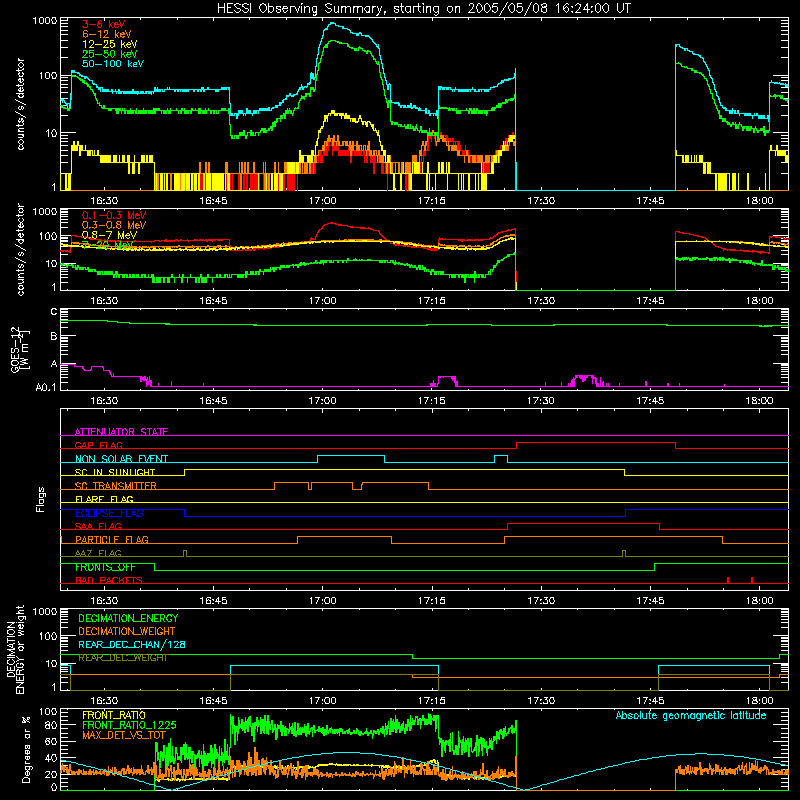
Task: Click the 18:00 tick under the decimation panel
Action: [x=759, y=701]
